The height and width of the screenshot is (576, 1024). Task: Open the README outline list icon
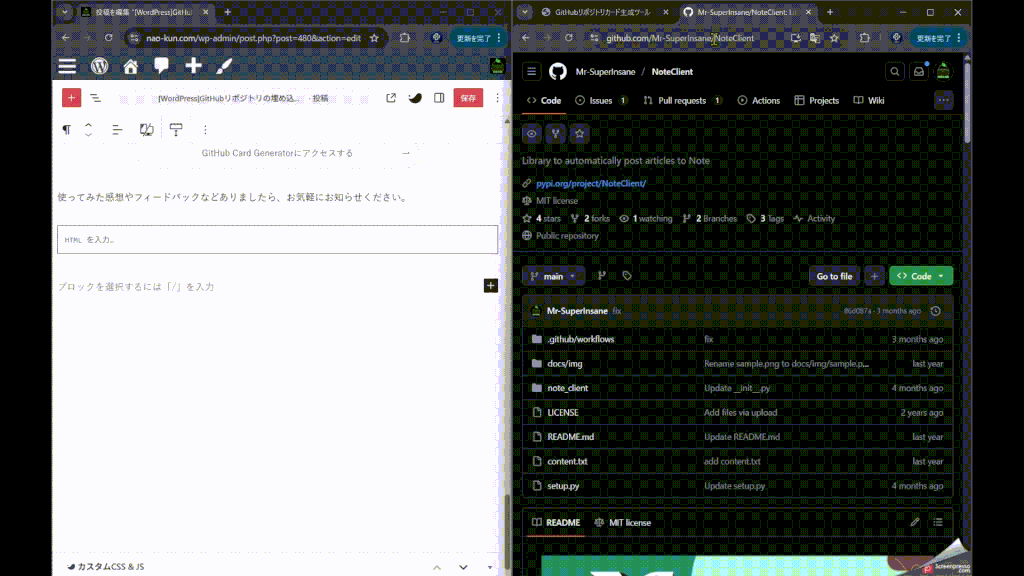pos(938,522)
